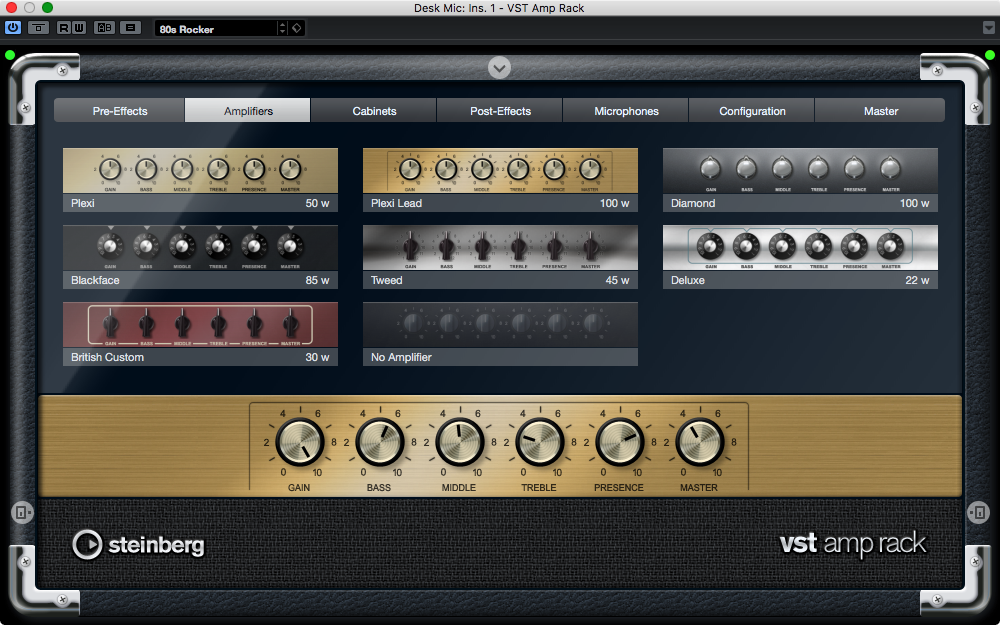Select the Diamond 100 w amplifier
1000x625 pixels.
click(800, 179)
